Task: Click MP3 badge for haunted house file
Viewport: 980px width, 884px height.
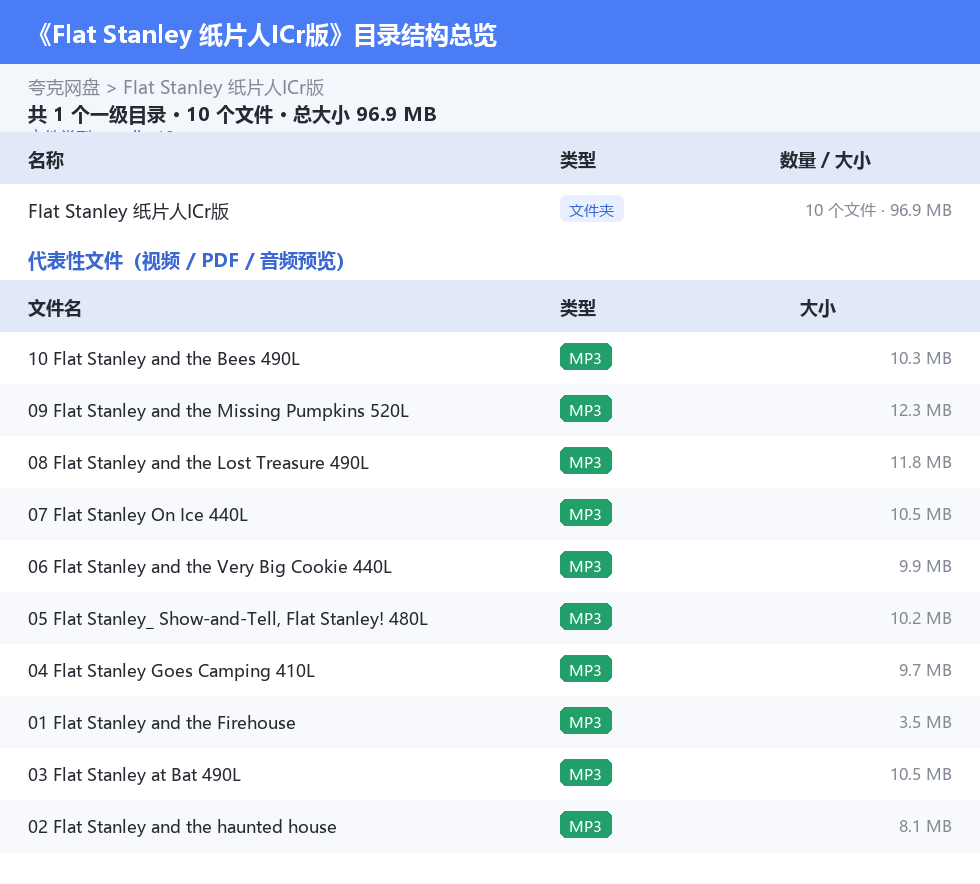Action: pyautogui.click(x=586, y=825)
